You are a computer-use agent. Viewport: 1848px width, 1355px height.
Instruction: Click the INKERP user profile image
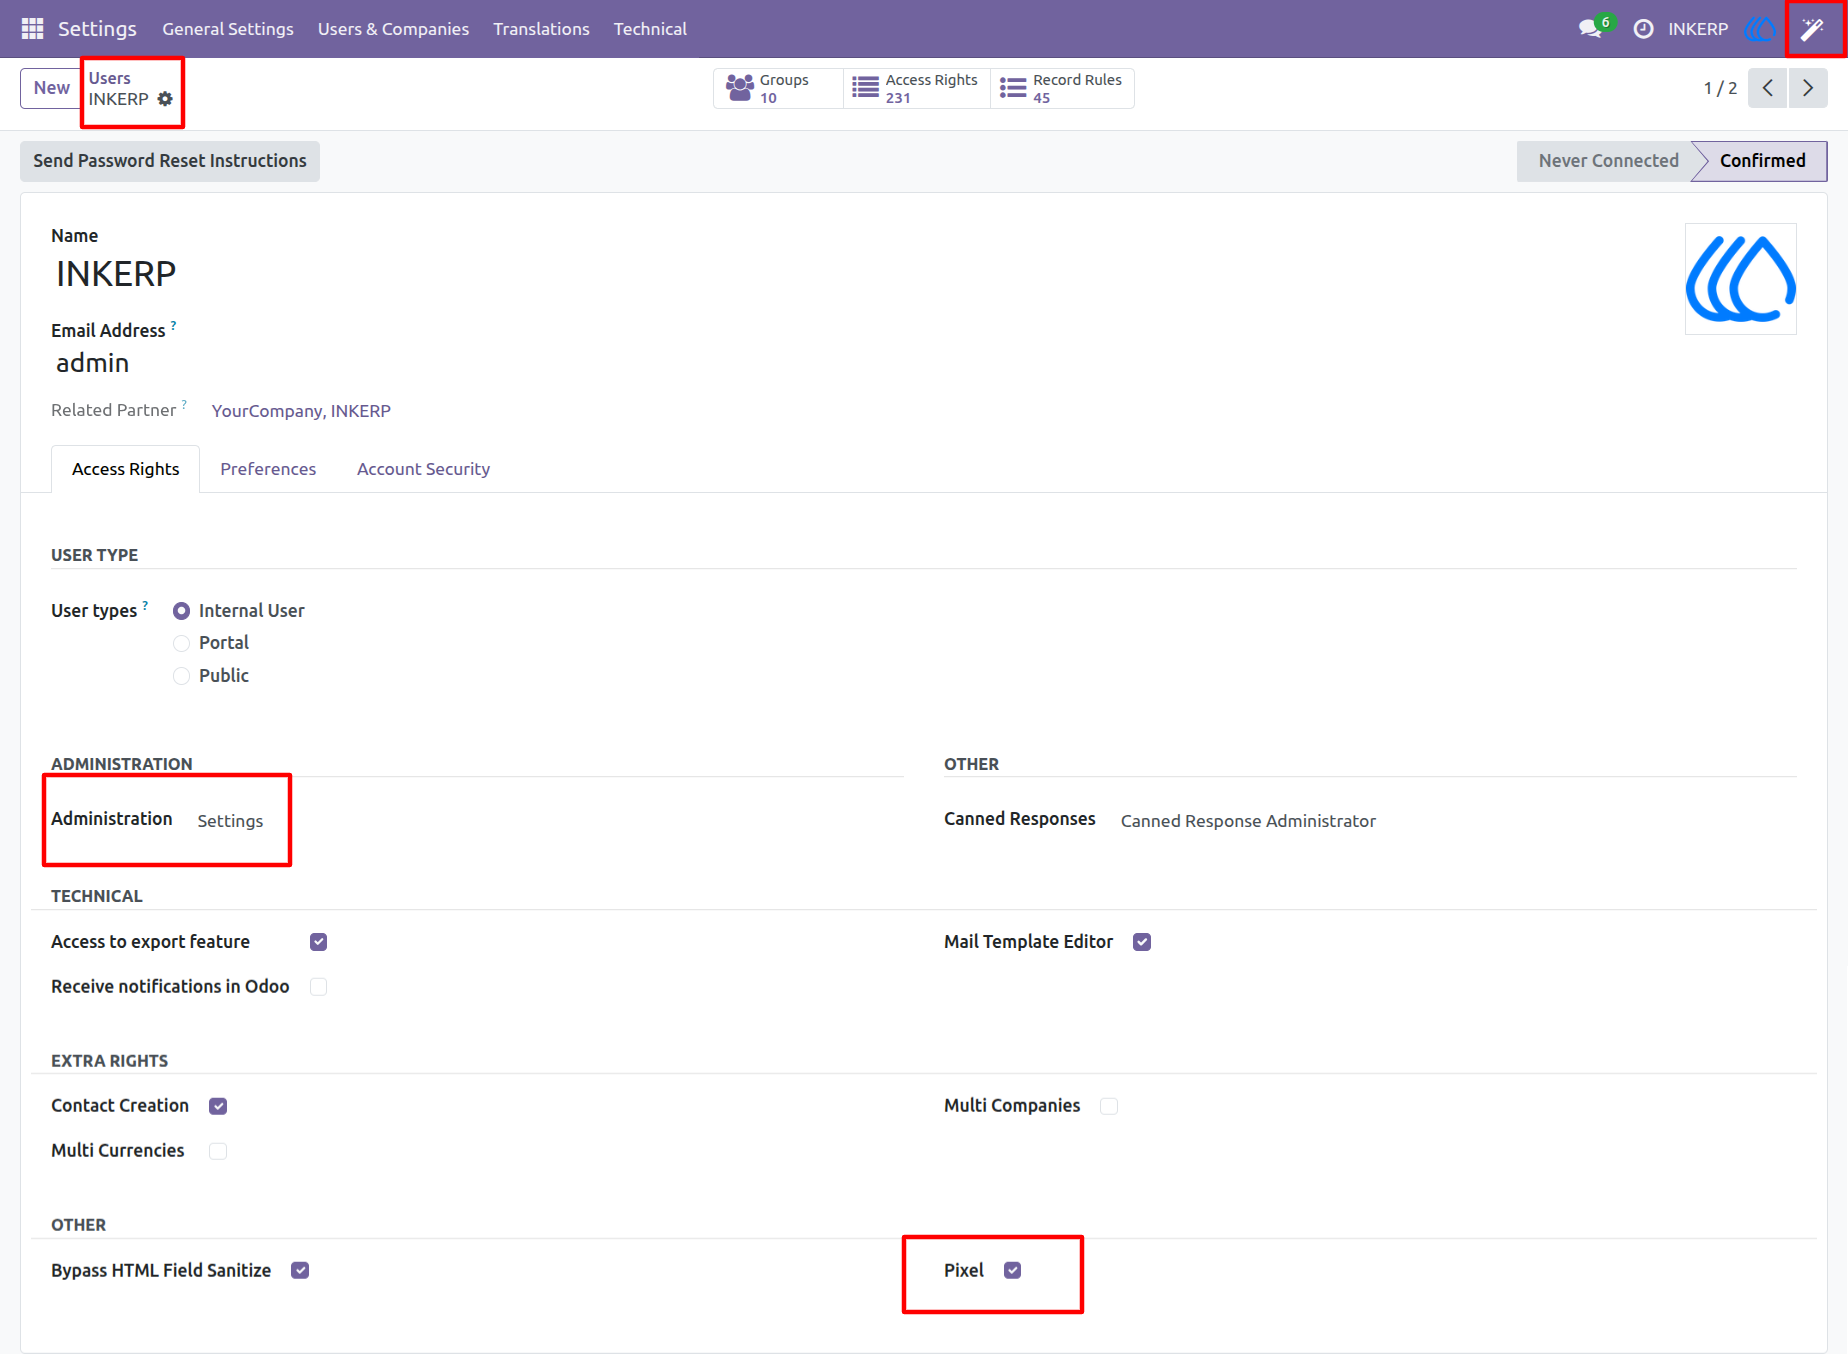tap(1741, 279)
